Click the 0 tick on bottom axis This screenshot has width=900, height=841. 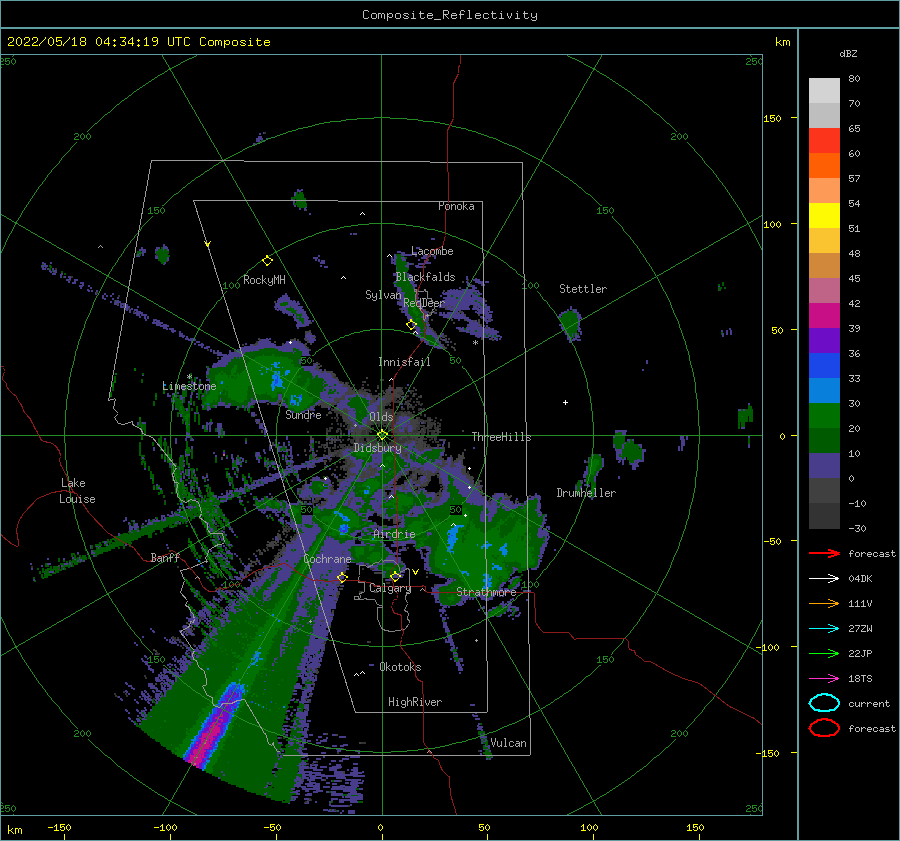coord(381,828)
